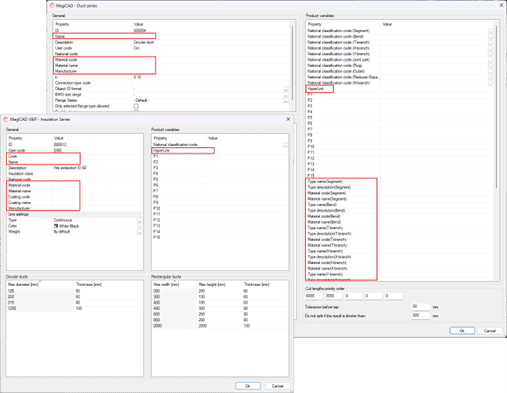The height and width of the screenshot is (393, 507).
Task: Click Max width 800 cell in Rectangular ducts
Action: [174, 320]
